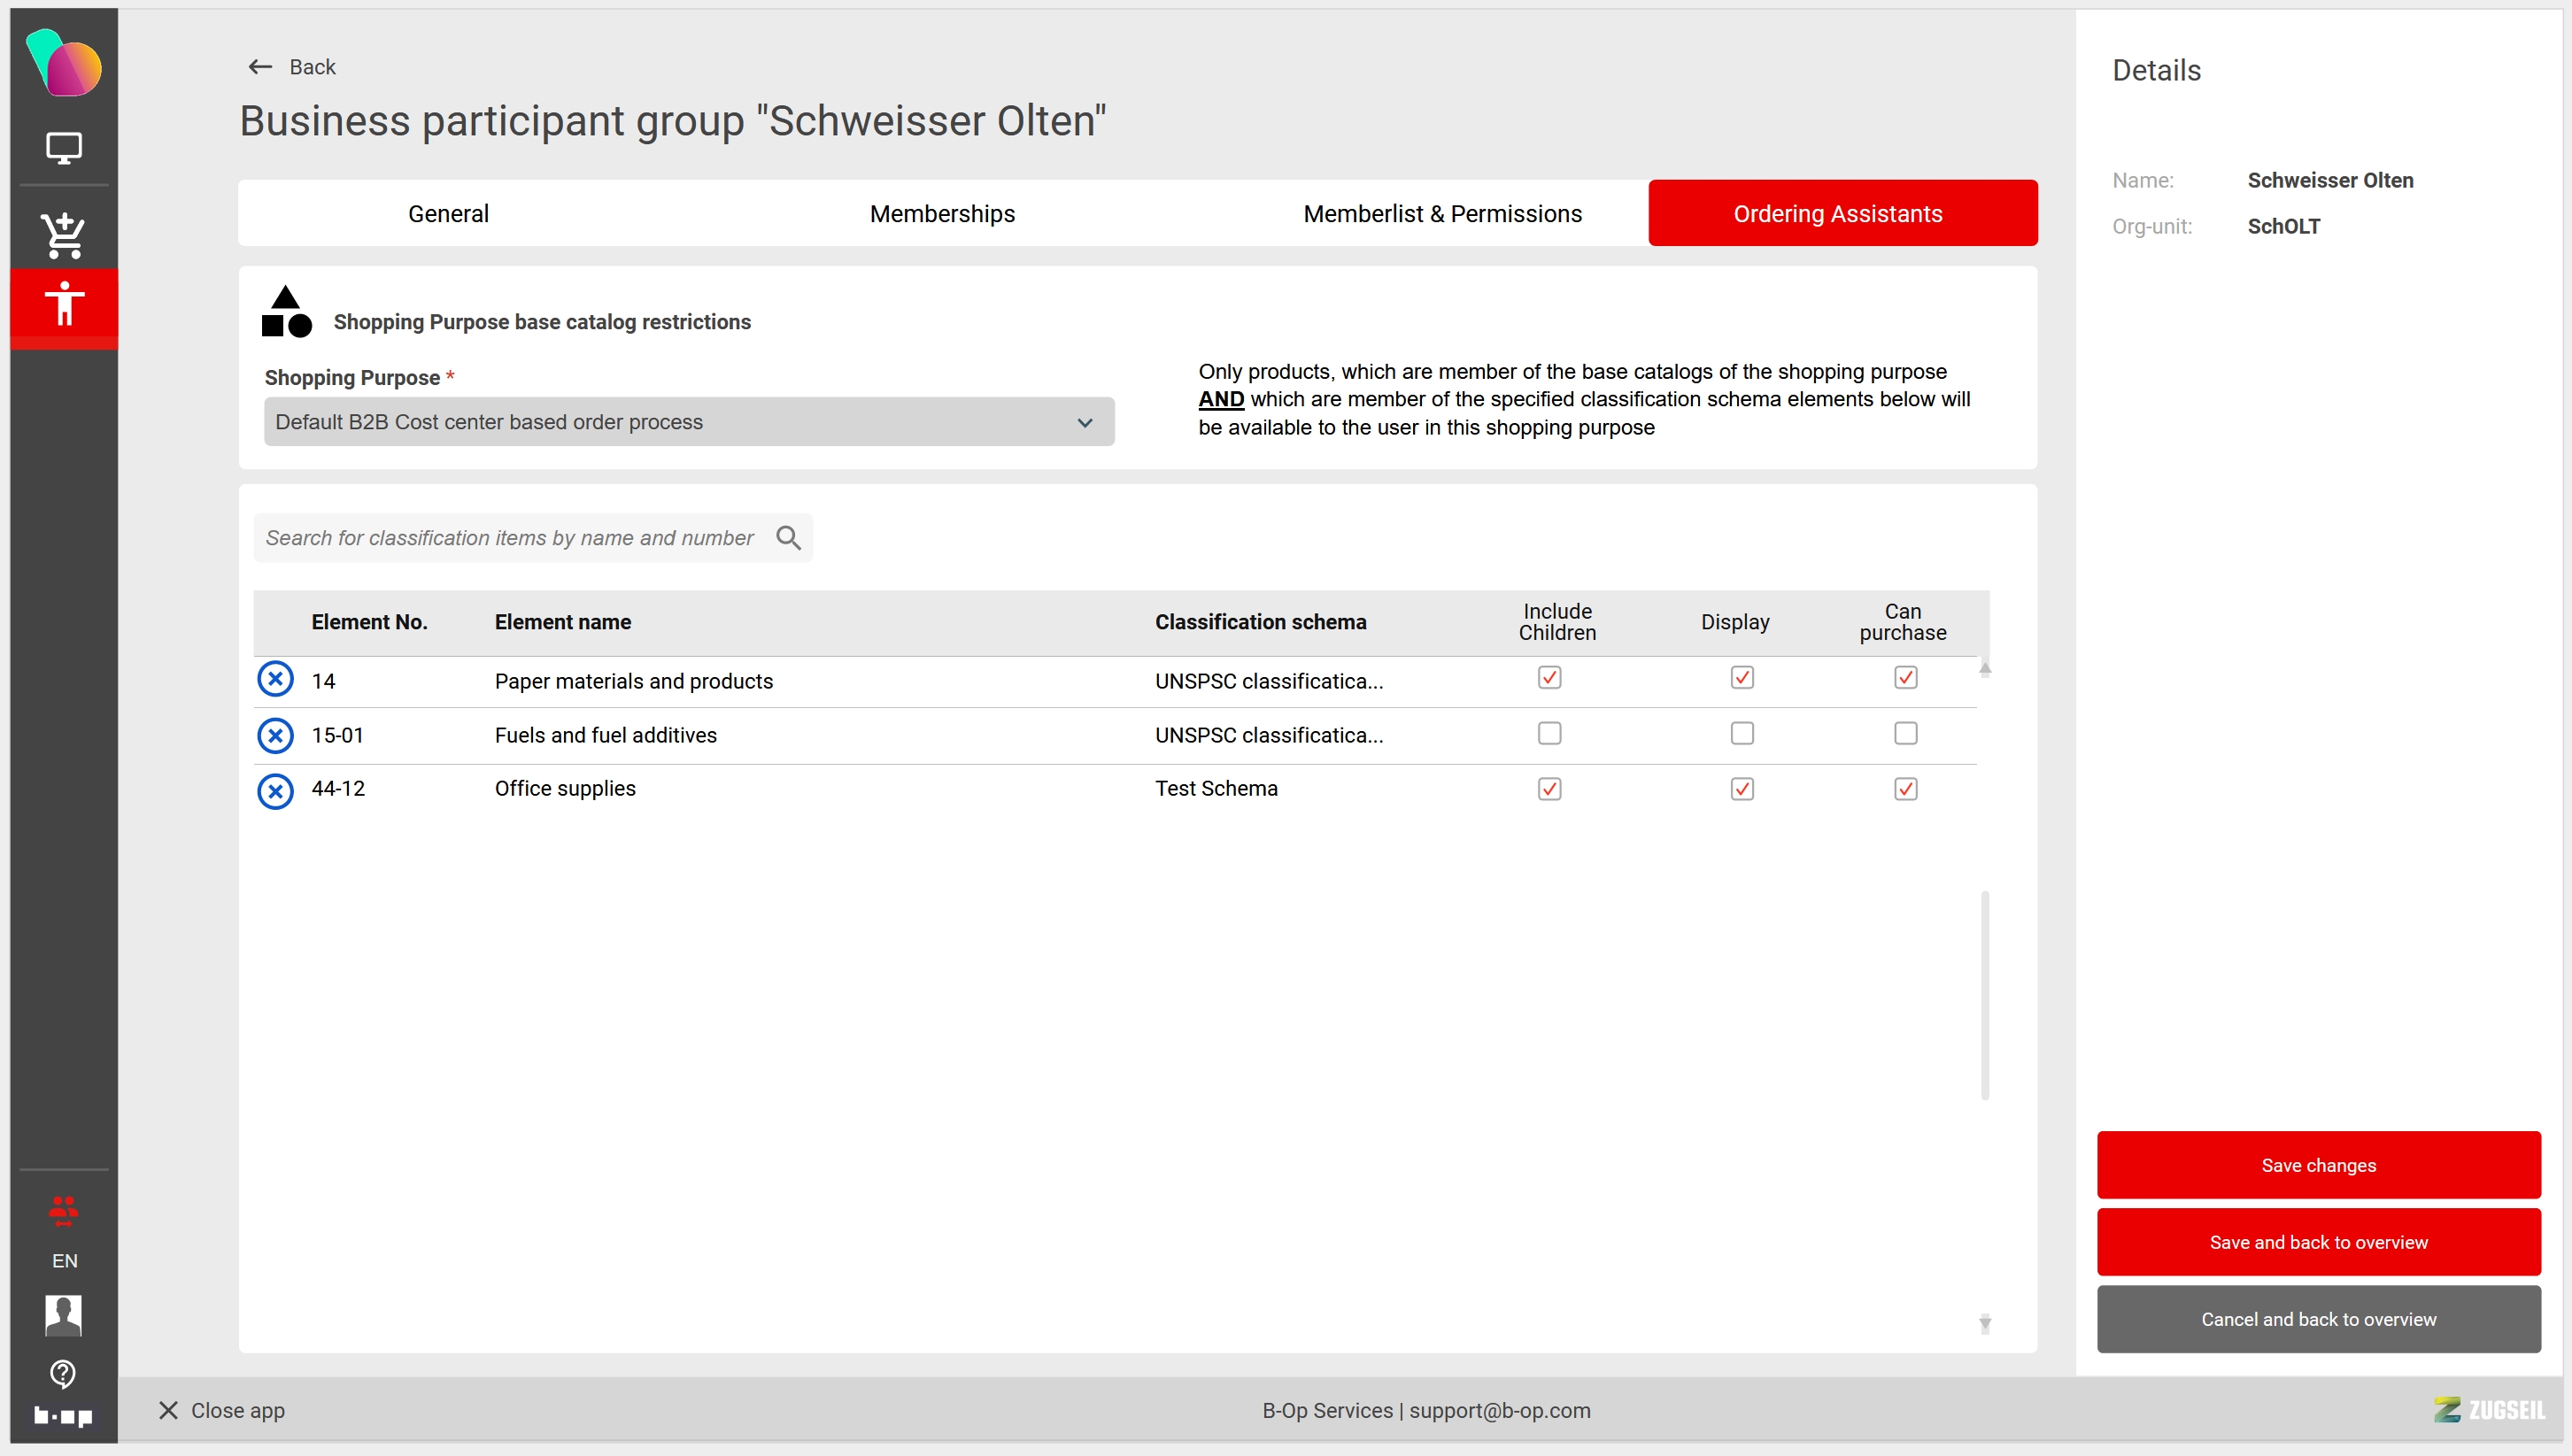Click Cancel and back to overview
2572x1456 pixels.
point(2317,1319)
